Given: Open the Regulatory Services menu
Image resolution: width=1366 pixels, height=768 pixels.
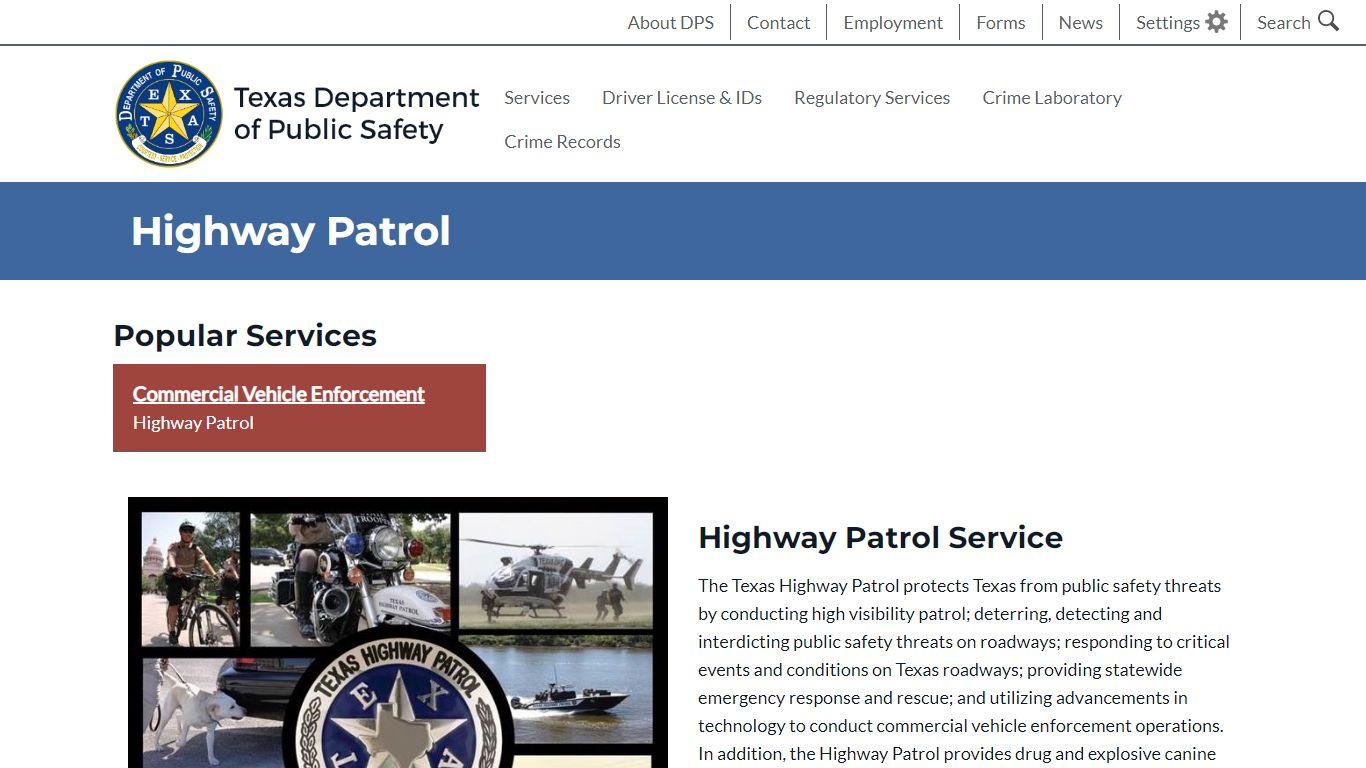Looking at the screenshot, I should click(x=872, y=97).
